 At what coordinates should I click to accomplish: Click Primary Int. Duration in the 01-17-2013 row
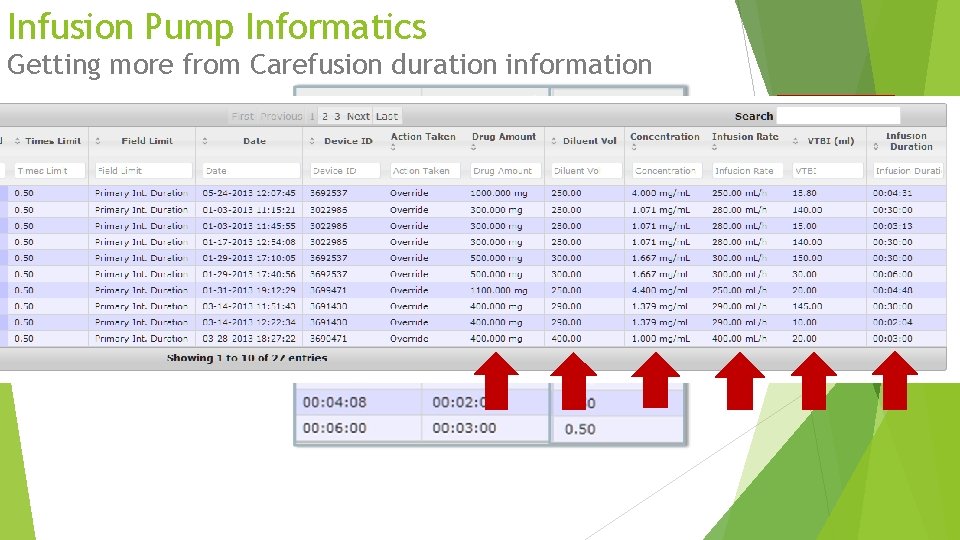[x=141, y=242]
